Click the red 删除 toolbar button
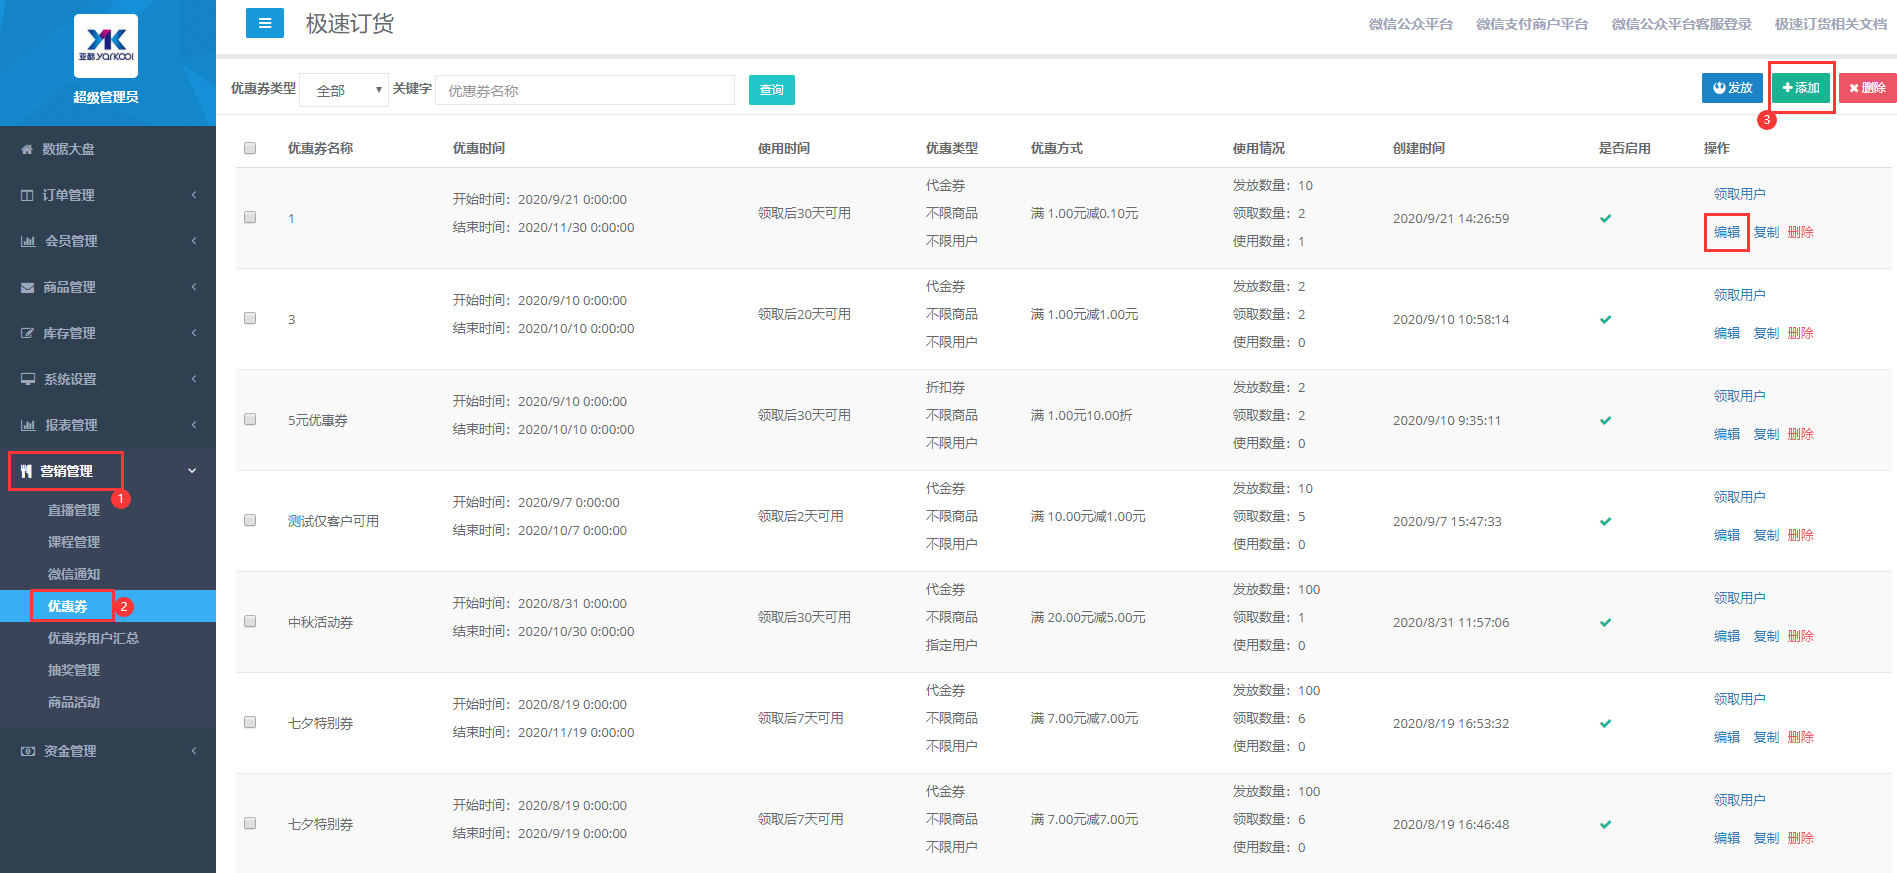 (x=1867, y=88)
